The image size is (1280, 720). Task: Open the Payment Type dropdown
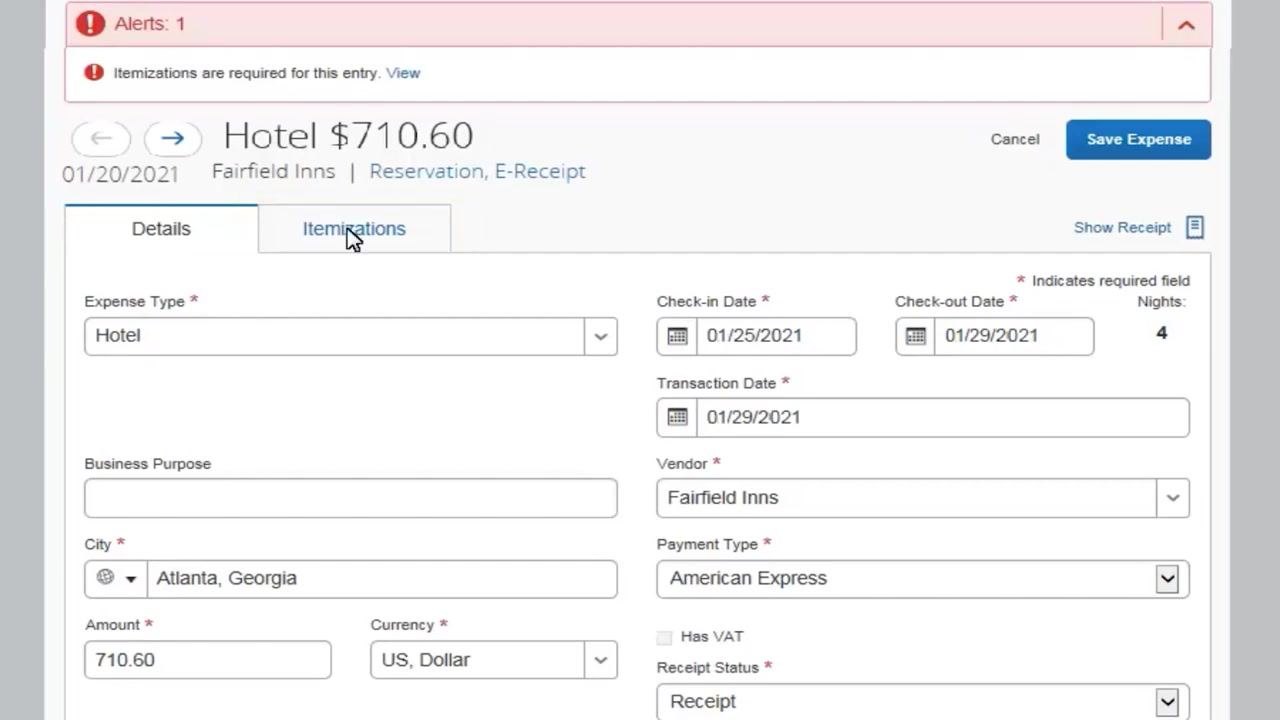click(x=1167, y=578)
